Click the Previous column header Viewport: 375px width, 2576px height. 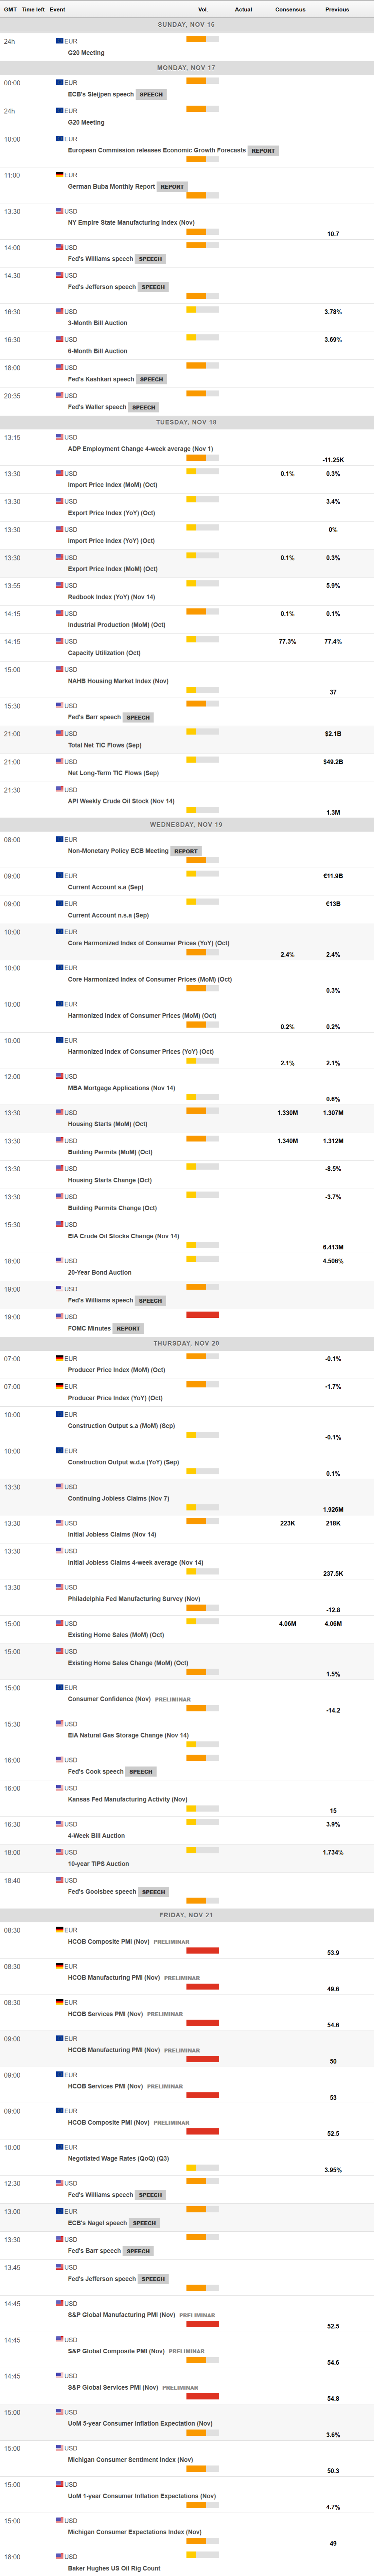(337, 9)
